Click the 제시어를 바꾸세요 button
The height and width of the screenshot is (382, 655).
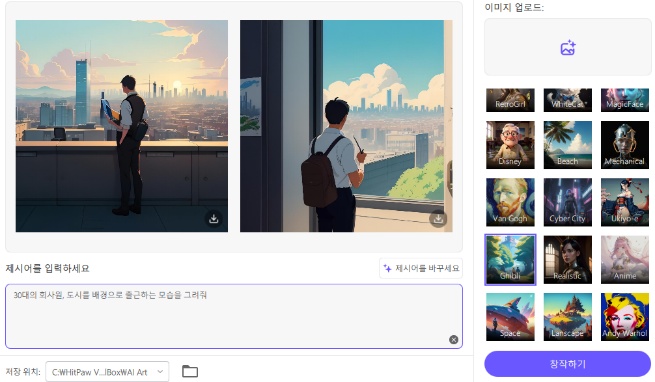(421, 268)
